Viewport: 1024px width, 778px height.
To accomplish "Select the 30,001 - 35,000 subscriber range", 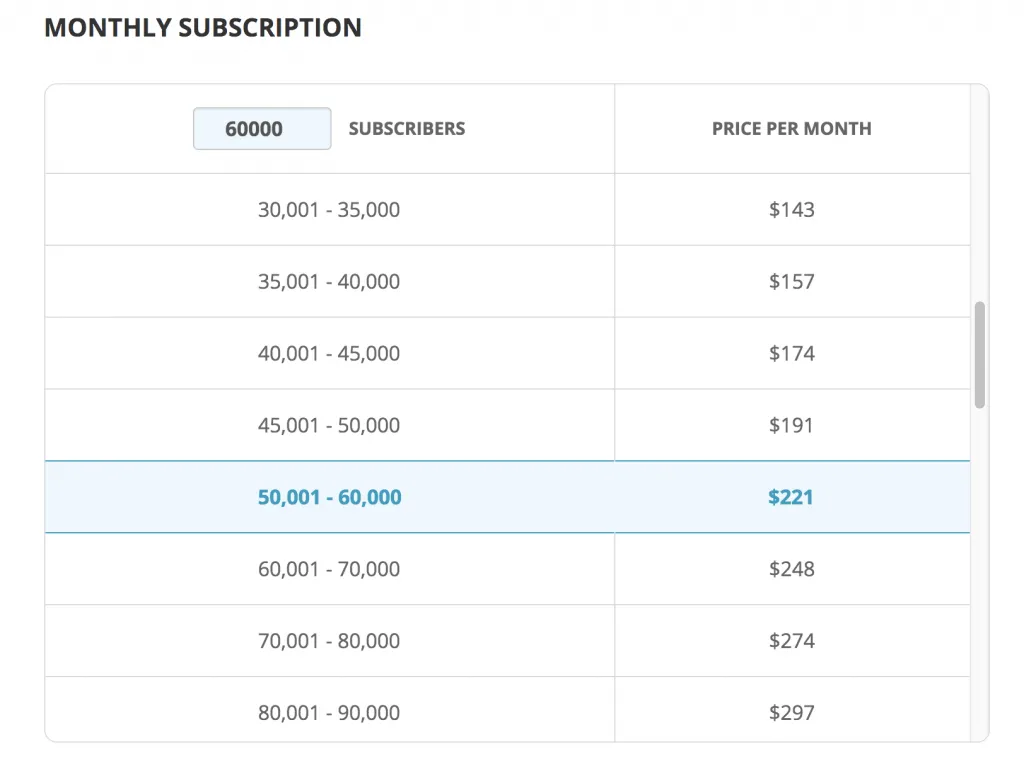I will tap(329, 210).
